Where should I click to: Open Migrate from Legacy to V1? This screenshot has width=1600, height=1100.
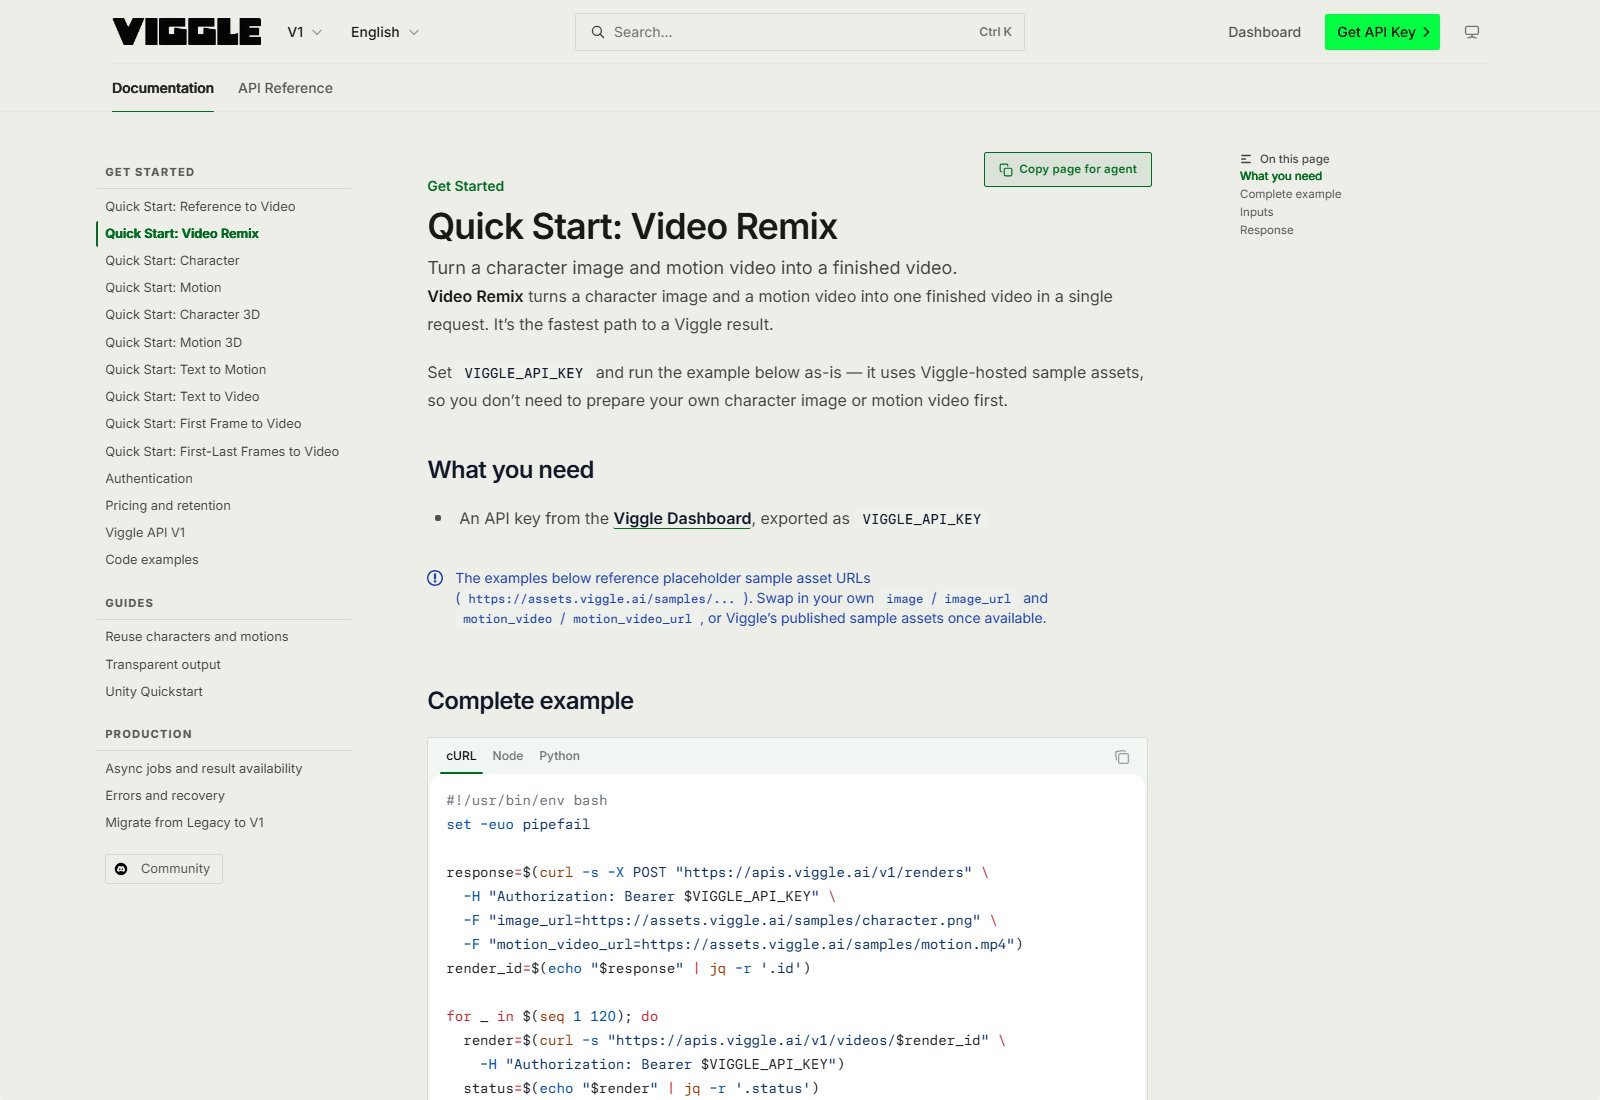(x=185, y=822)
